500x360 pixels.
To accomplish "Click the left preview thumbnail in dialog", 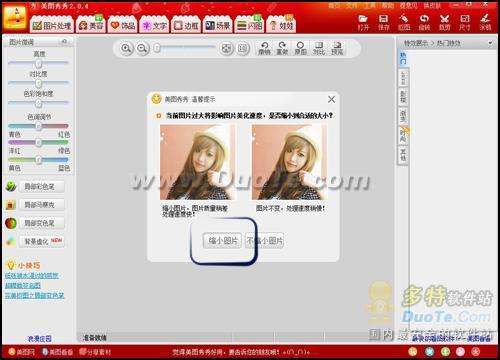I will click(x=198, y=162).
